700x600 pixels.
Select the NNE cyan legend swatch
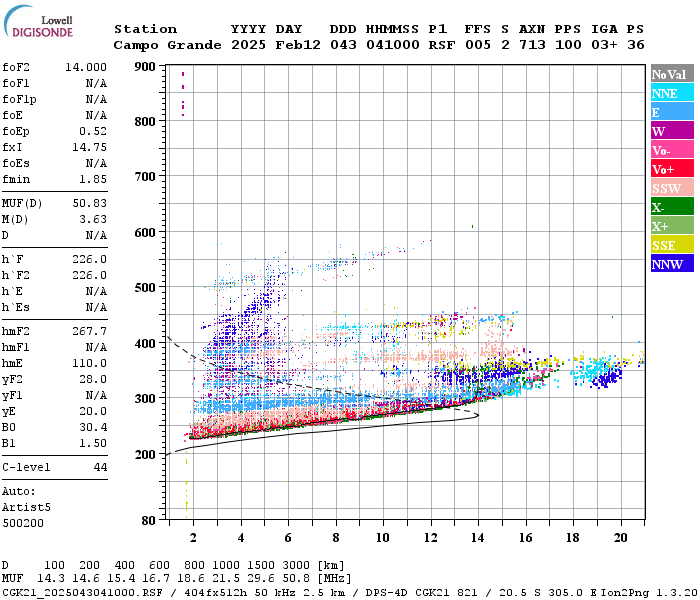(x=672, y=93)
